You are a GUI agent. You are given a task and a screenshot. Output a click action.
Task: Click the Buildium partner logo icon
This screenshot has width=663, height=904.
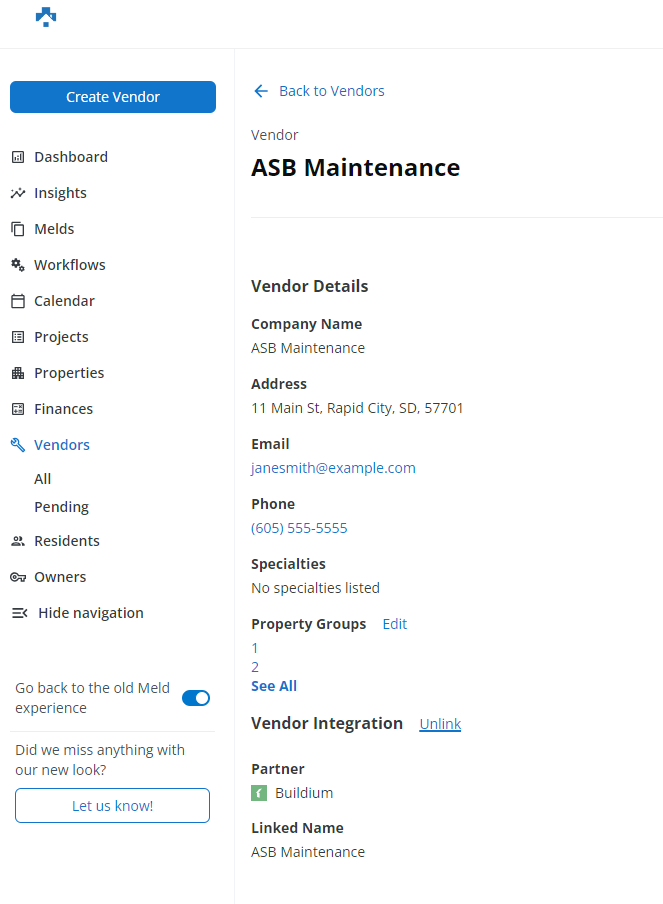click(259, 793)
